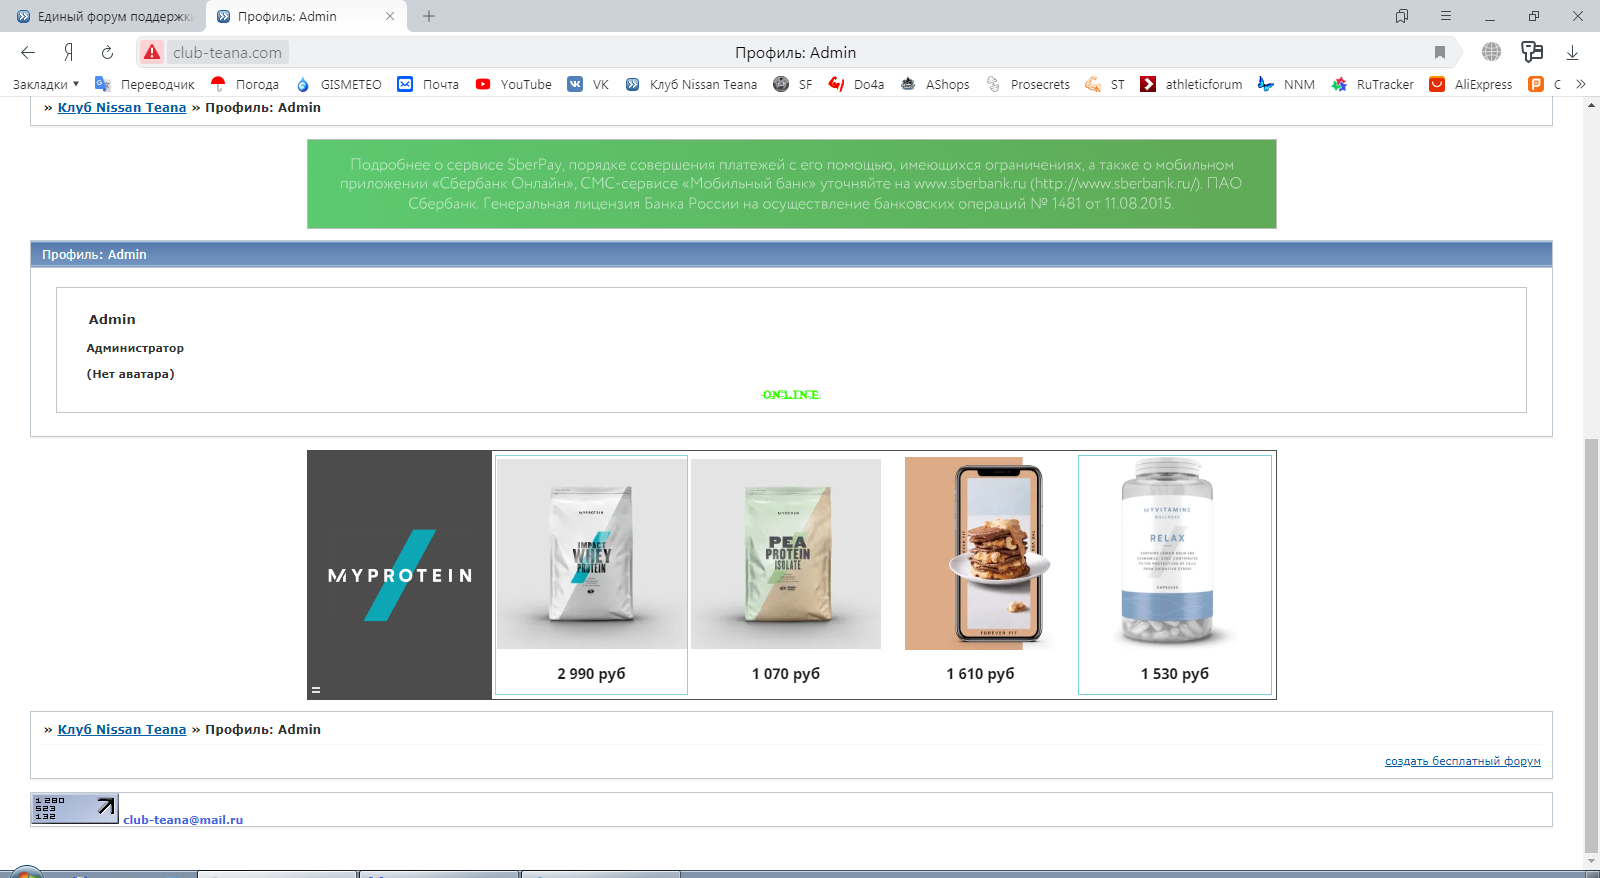Open the VK bookmark
The width and height of the screenshot is (1600, 878).
click(588, 84)
